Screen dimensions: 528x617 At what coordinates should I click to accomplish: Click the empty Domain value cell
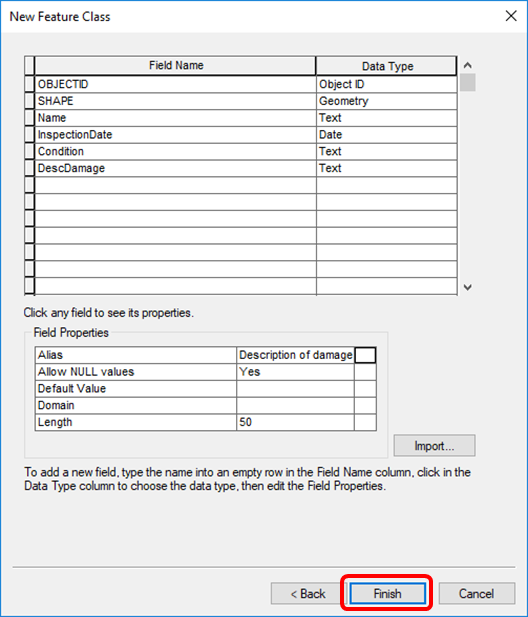pos(295,405)
